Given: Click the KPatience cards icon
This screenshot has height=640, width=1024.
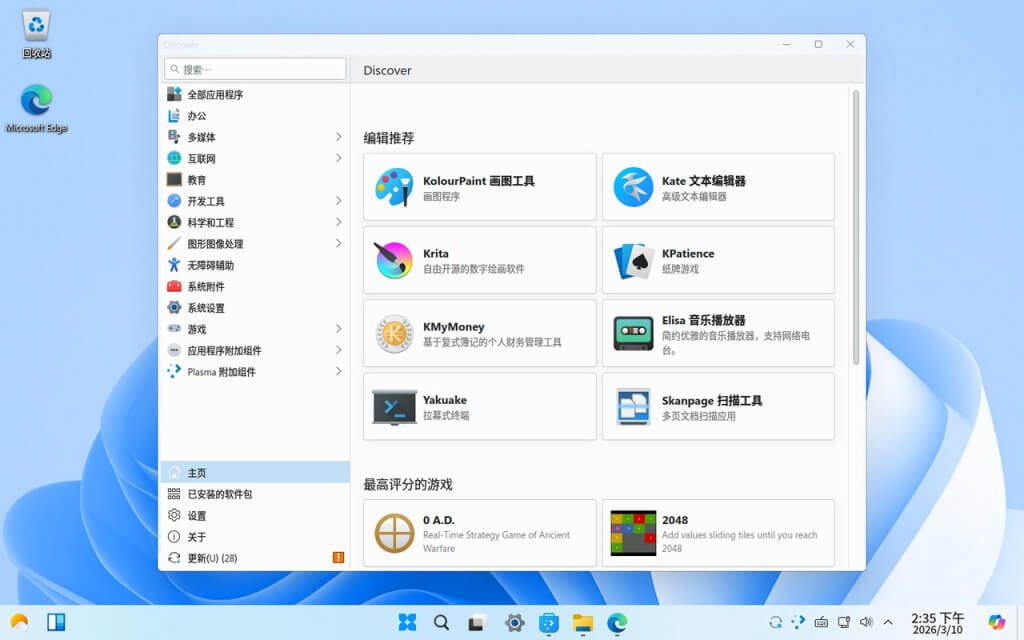Looking at the screenshot, I should (x=633, y=261).
